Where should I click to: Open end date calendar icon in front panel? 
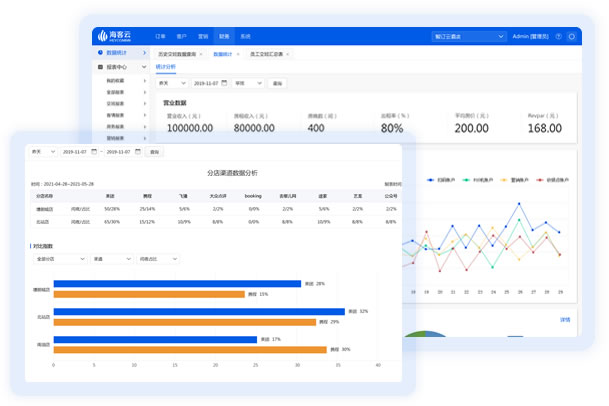(138, 152)
